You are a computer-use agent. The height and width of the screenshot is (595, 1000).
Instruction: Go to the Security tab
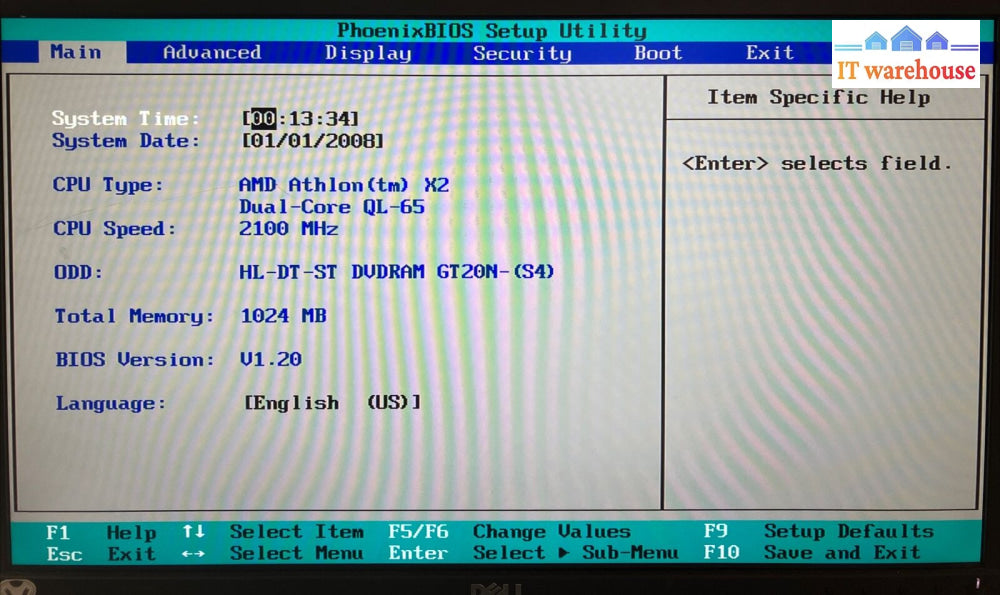pyautogui.click(x=522, y=53)
